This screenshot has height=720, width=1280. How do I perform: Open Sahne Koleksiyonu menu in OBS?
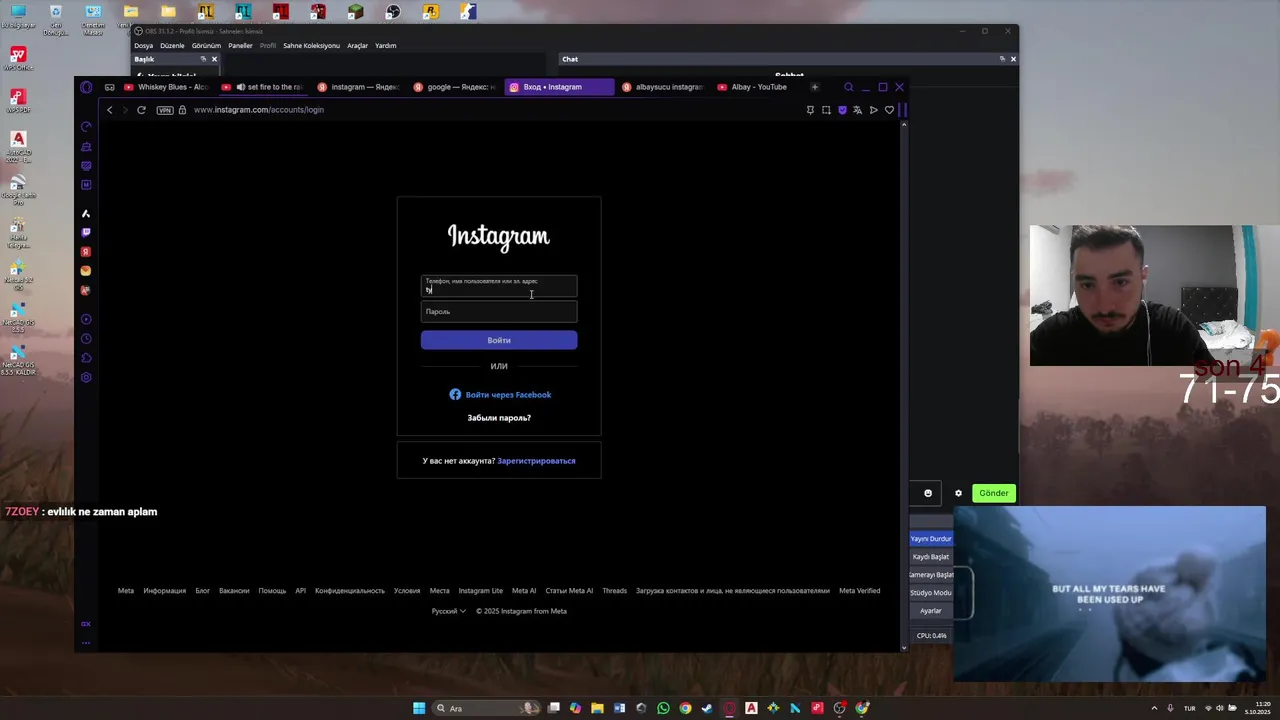[311, 46]
